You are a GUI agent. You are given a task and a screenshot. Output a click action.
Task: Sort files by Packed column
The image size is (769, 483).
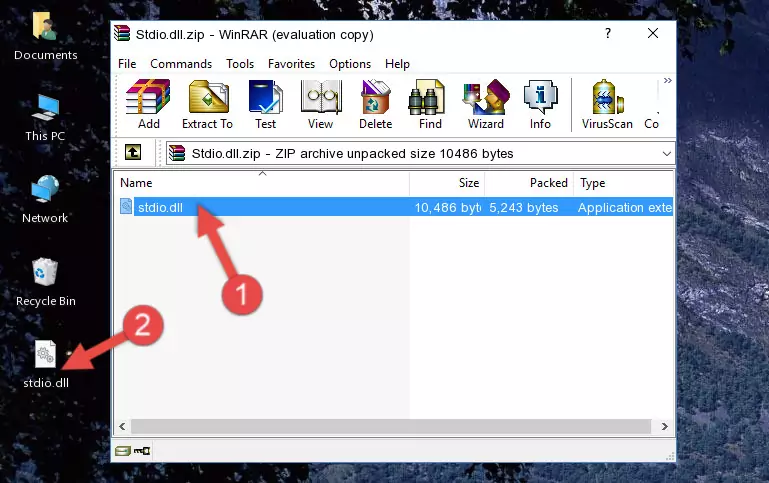click(529, 183)
